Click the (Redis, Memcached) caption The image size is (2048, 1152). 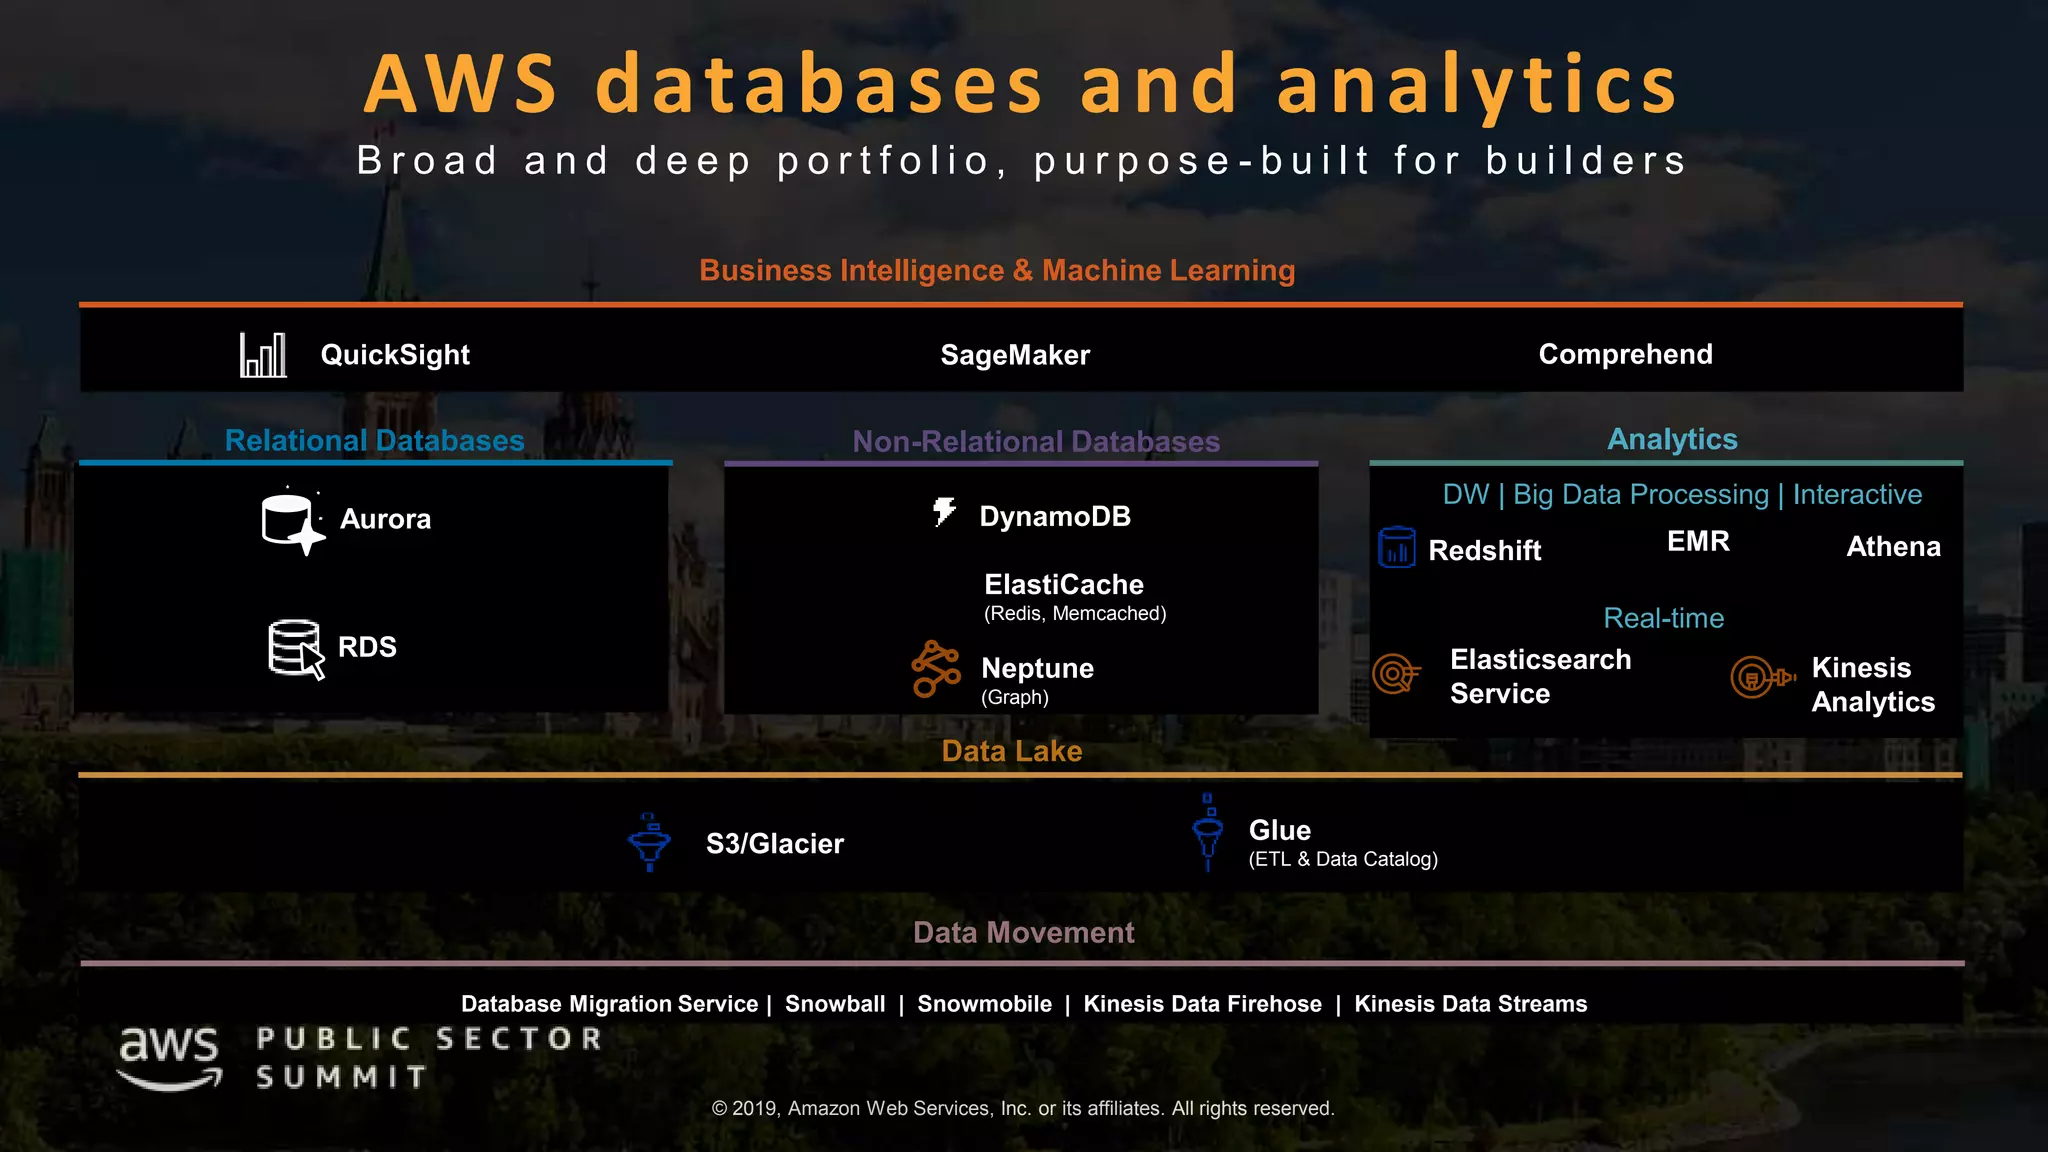pyautogui.click(x=1075, y=613)
